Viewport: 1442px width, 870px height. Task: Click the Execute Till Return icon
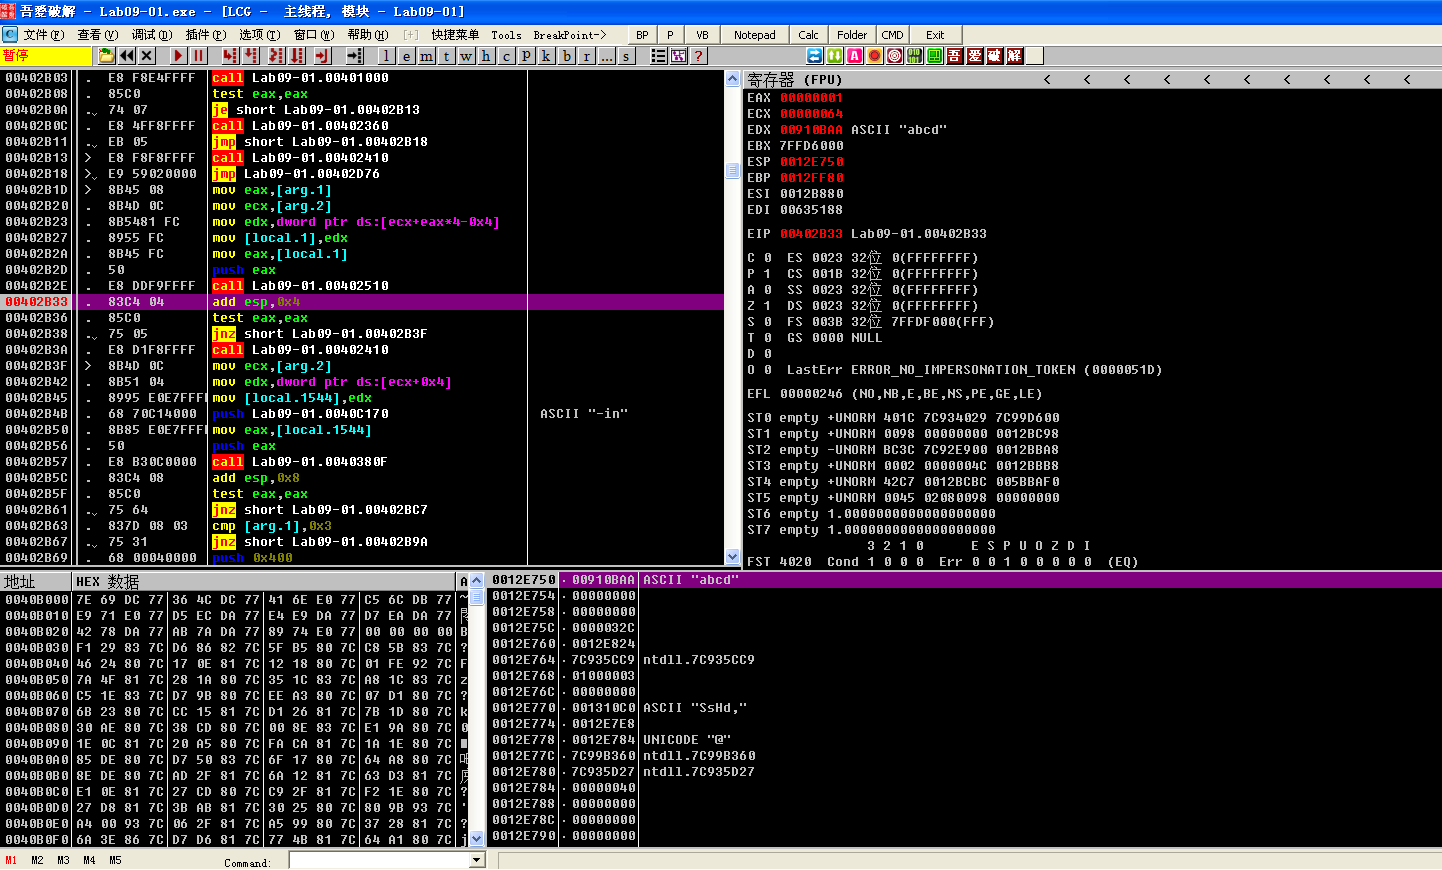[322, 56]
